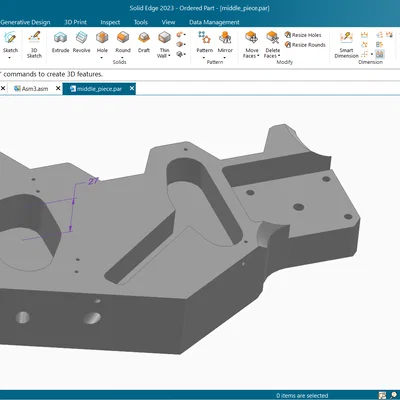400x400 pixels.
Task: Open the Round dropdown arrow
Action: [123, 57]
